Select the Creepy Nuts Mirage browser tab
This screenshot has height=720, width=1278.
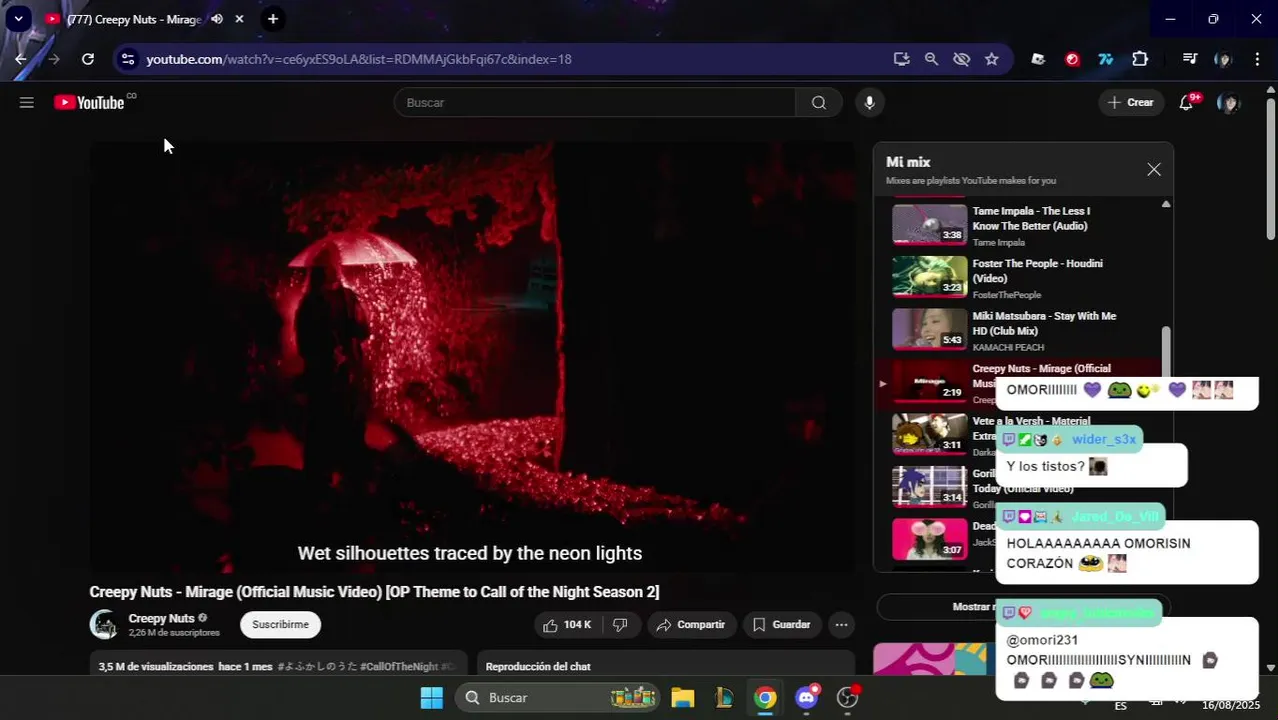click(134, 19)
